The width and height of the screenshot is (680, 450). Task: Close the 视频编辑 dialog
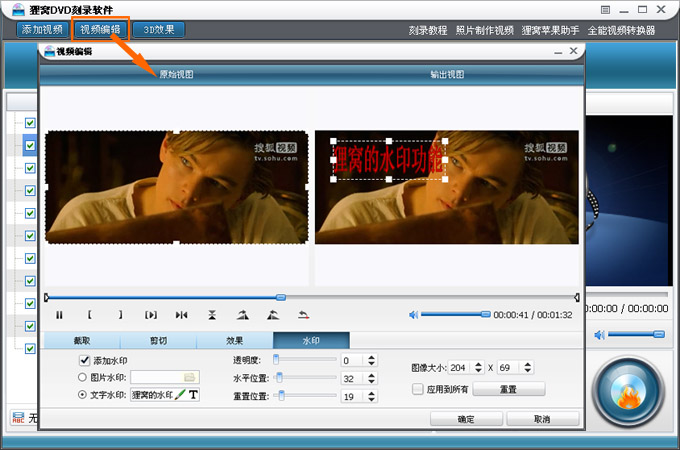(x=573, y=51)
